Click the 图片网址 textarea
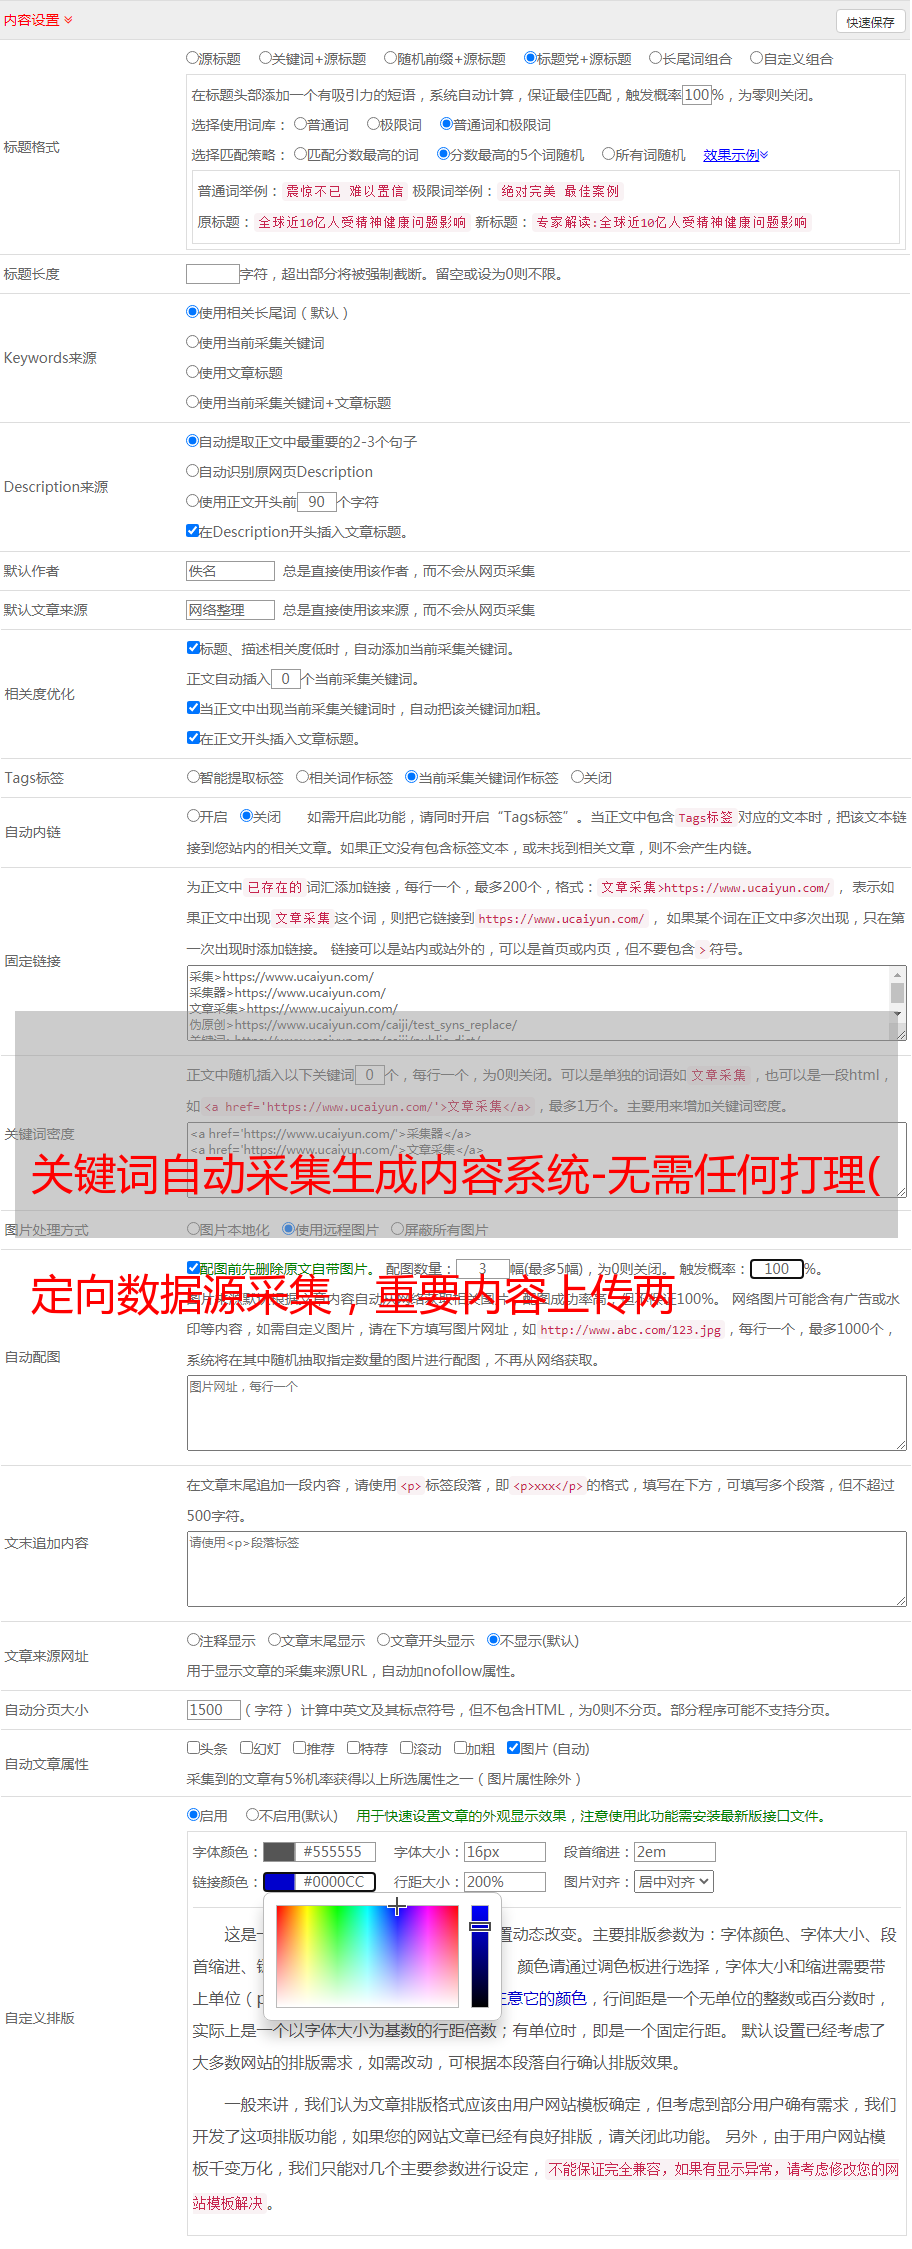The height and width of the screenshot is (2249, 912). (x=547, y=1414)
